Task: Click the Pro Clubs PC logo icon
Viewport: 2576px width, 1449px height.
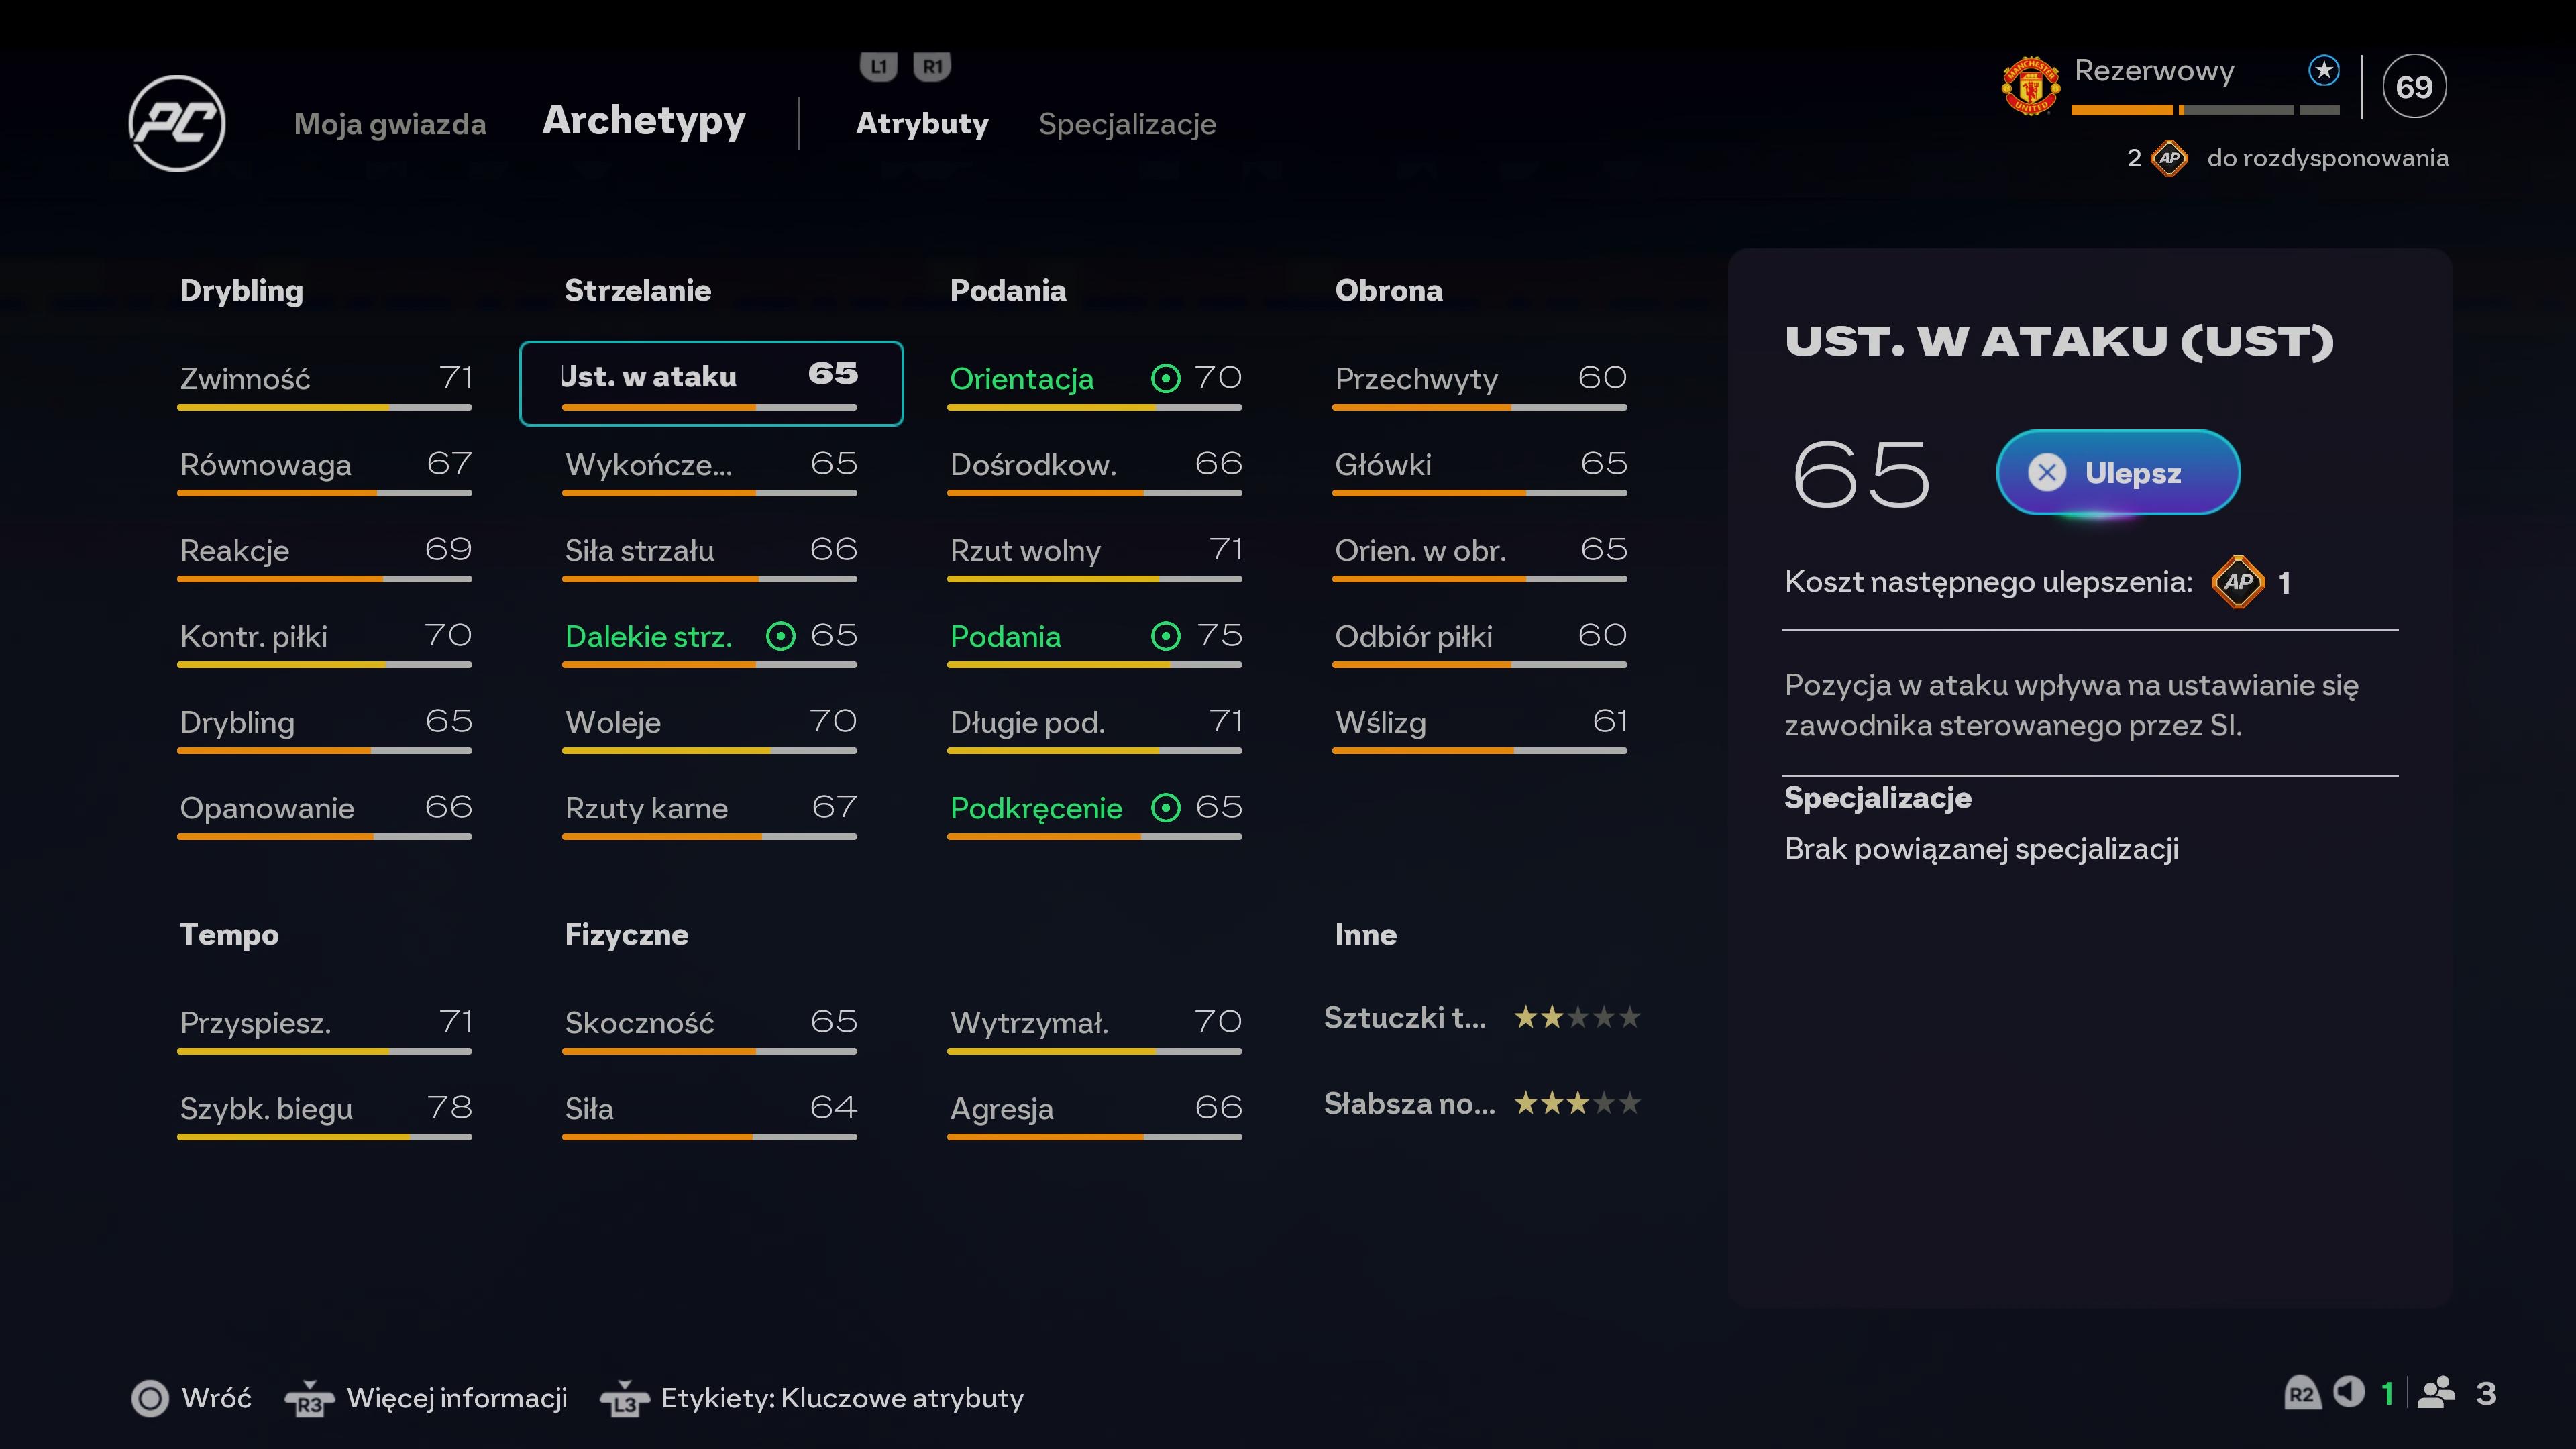Action: point(177,123)
